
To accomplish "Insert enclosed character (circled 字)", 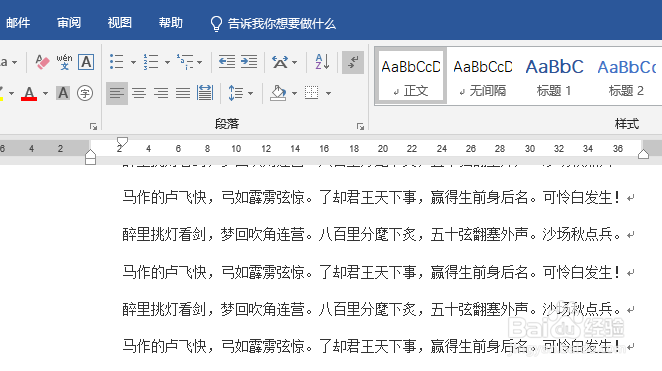I will click(85, 93).
